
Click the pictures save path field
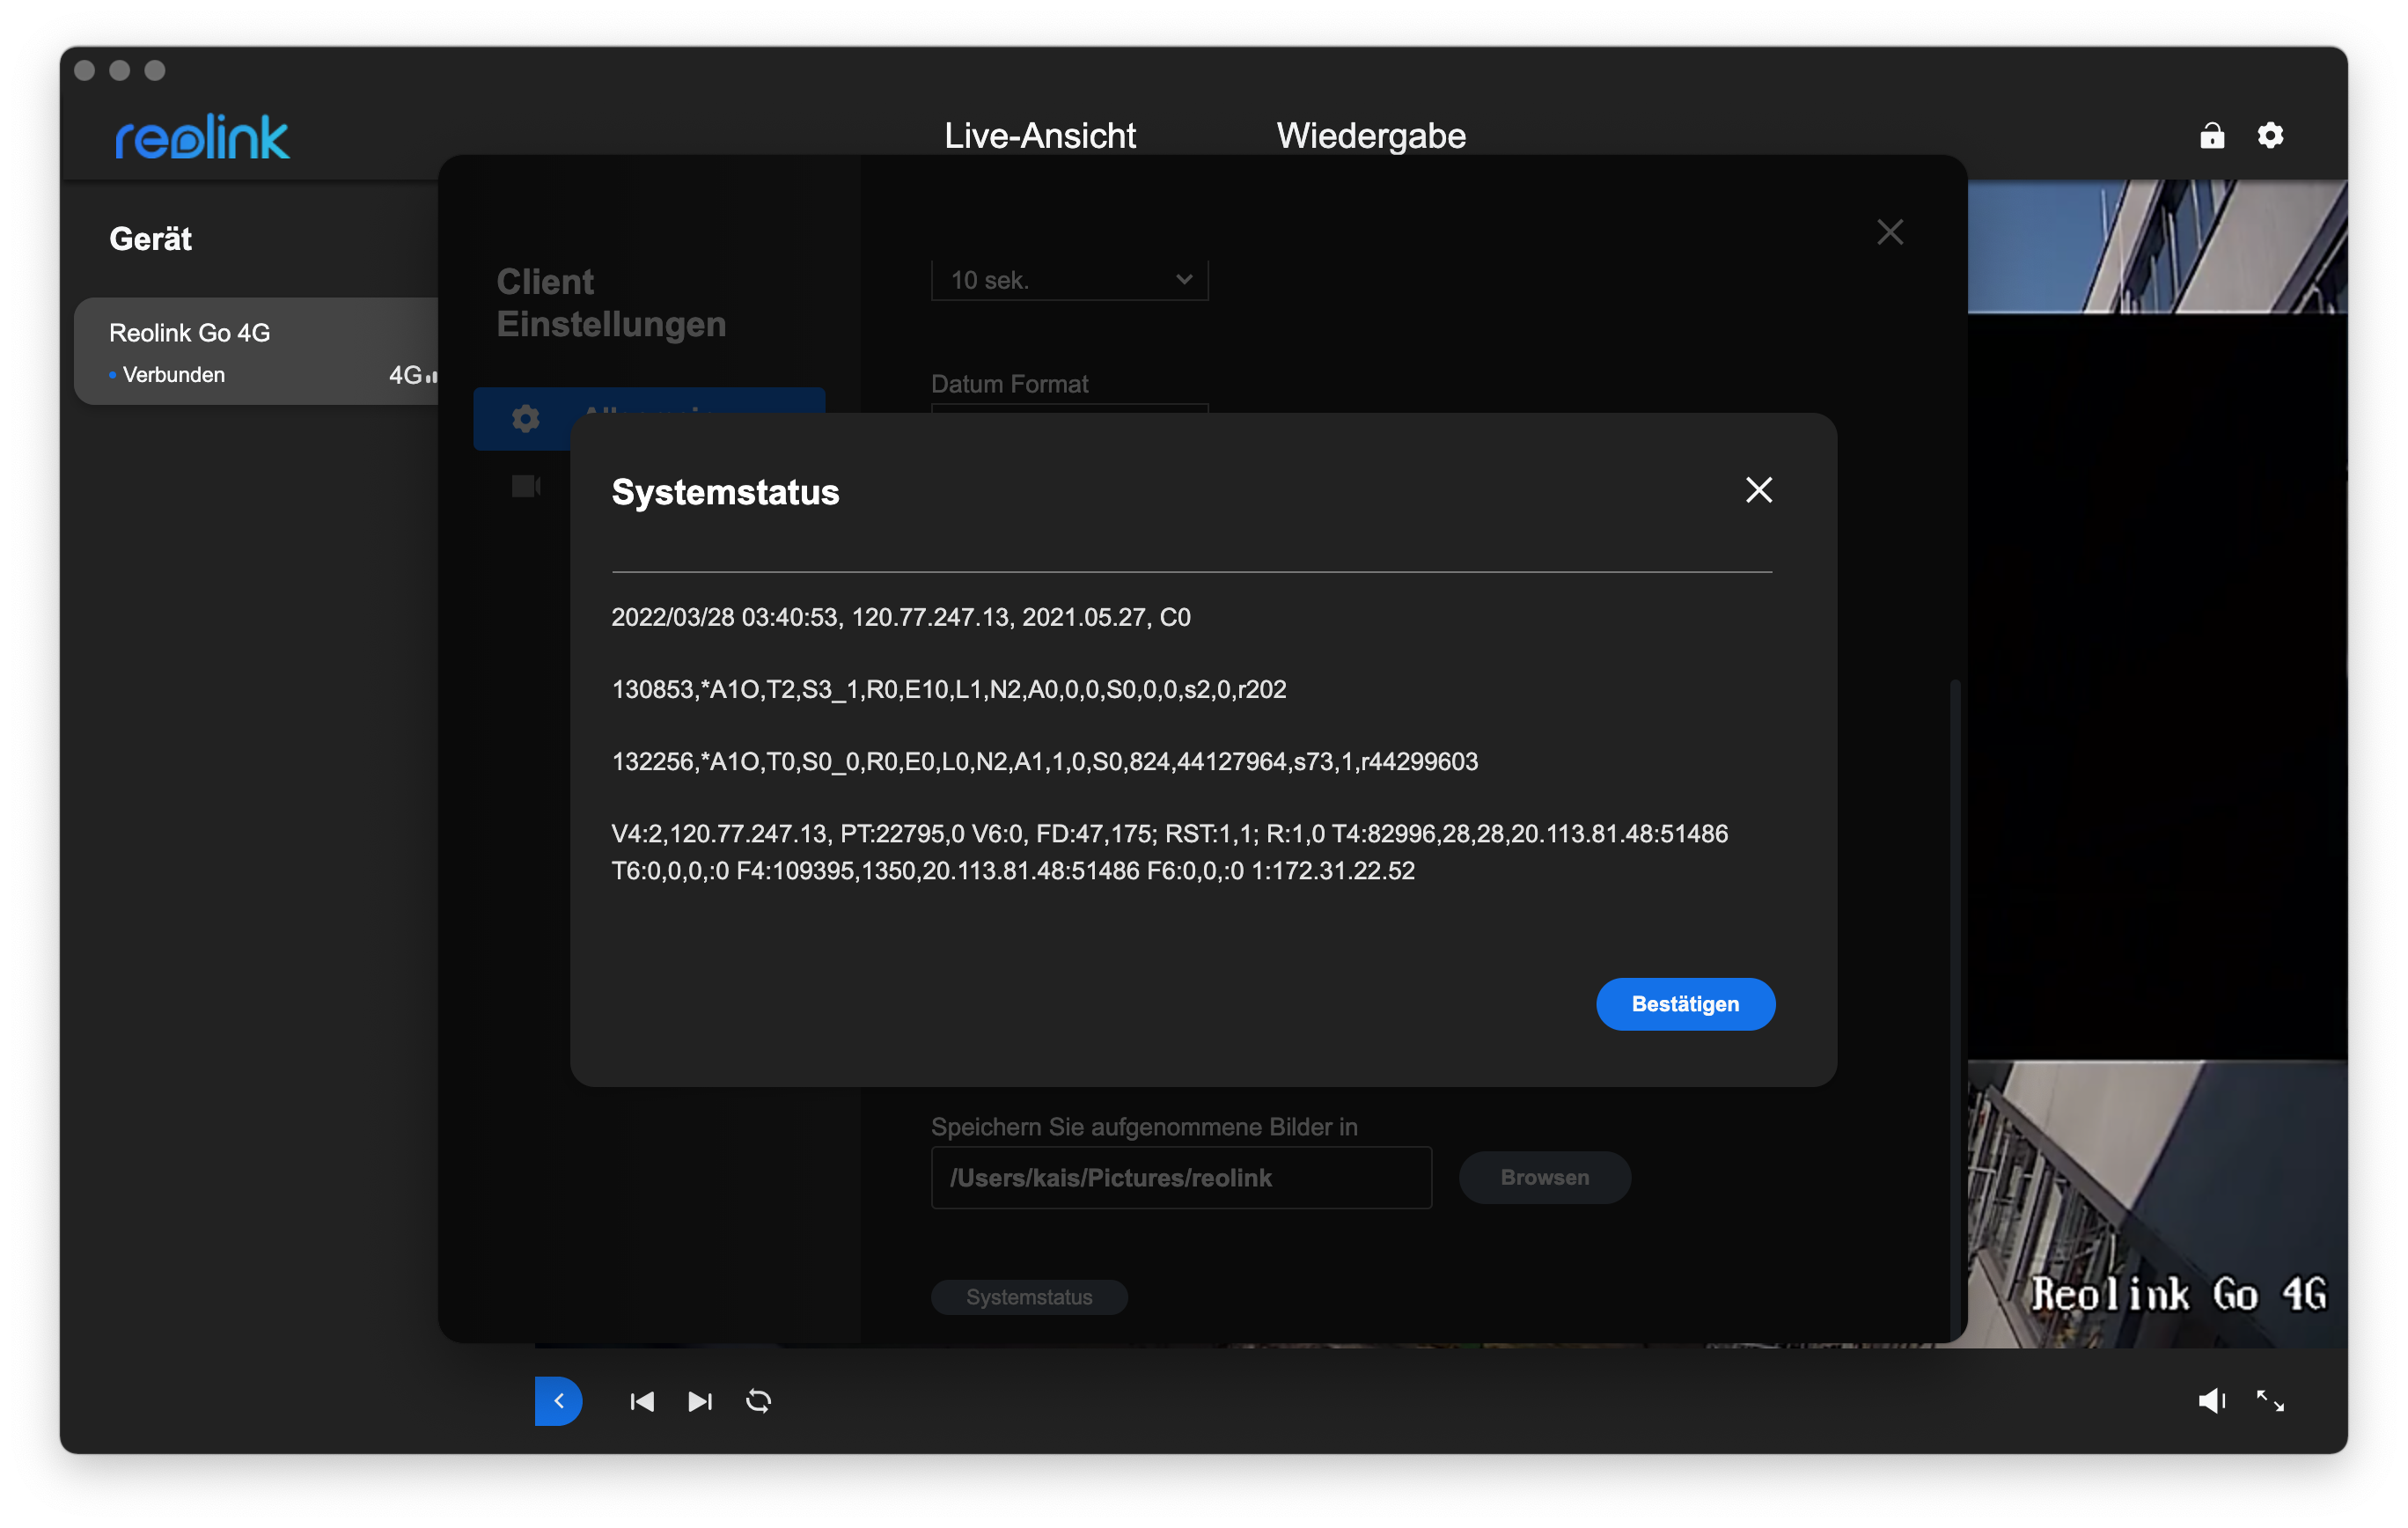[x=1180, y=1177]
